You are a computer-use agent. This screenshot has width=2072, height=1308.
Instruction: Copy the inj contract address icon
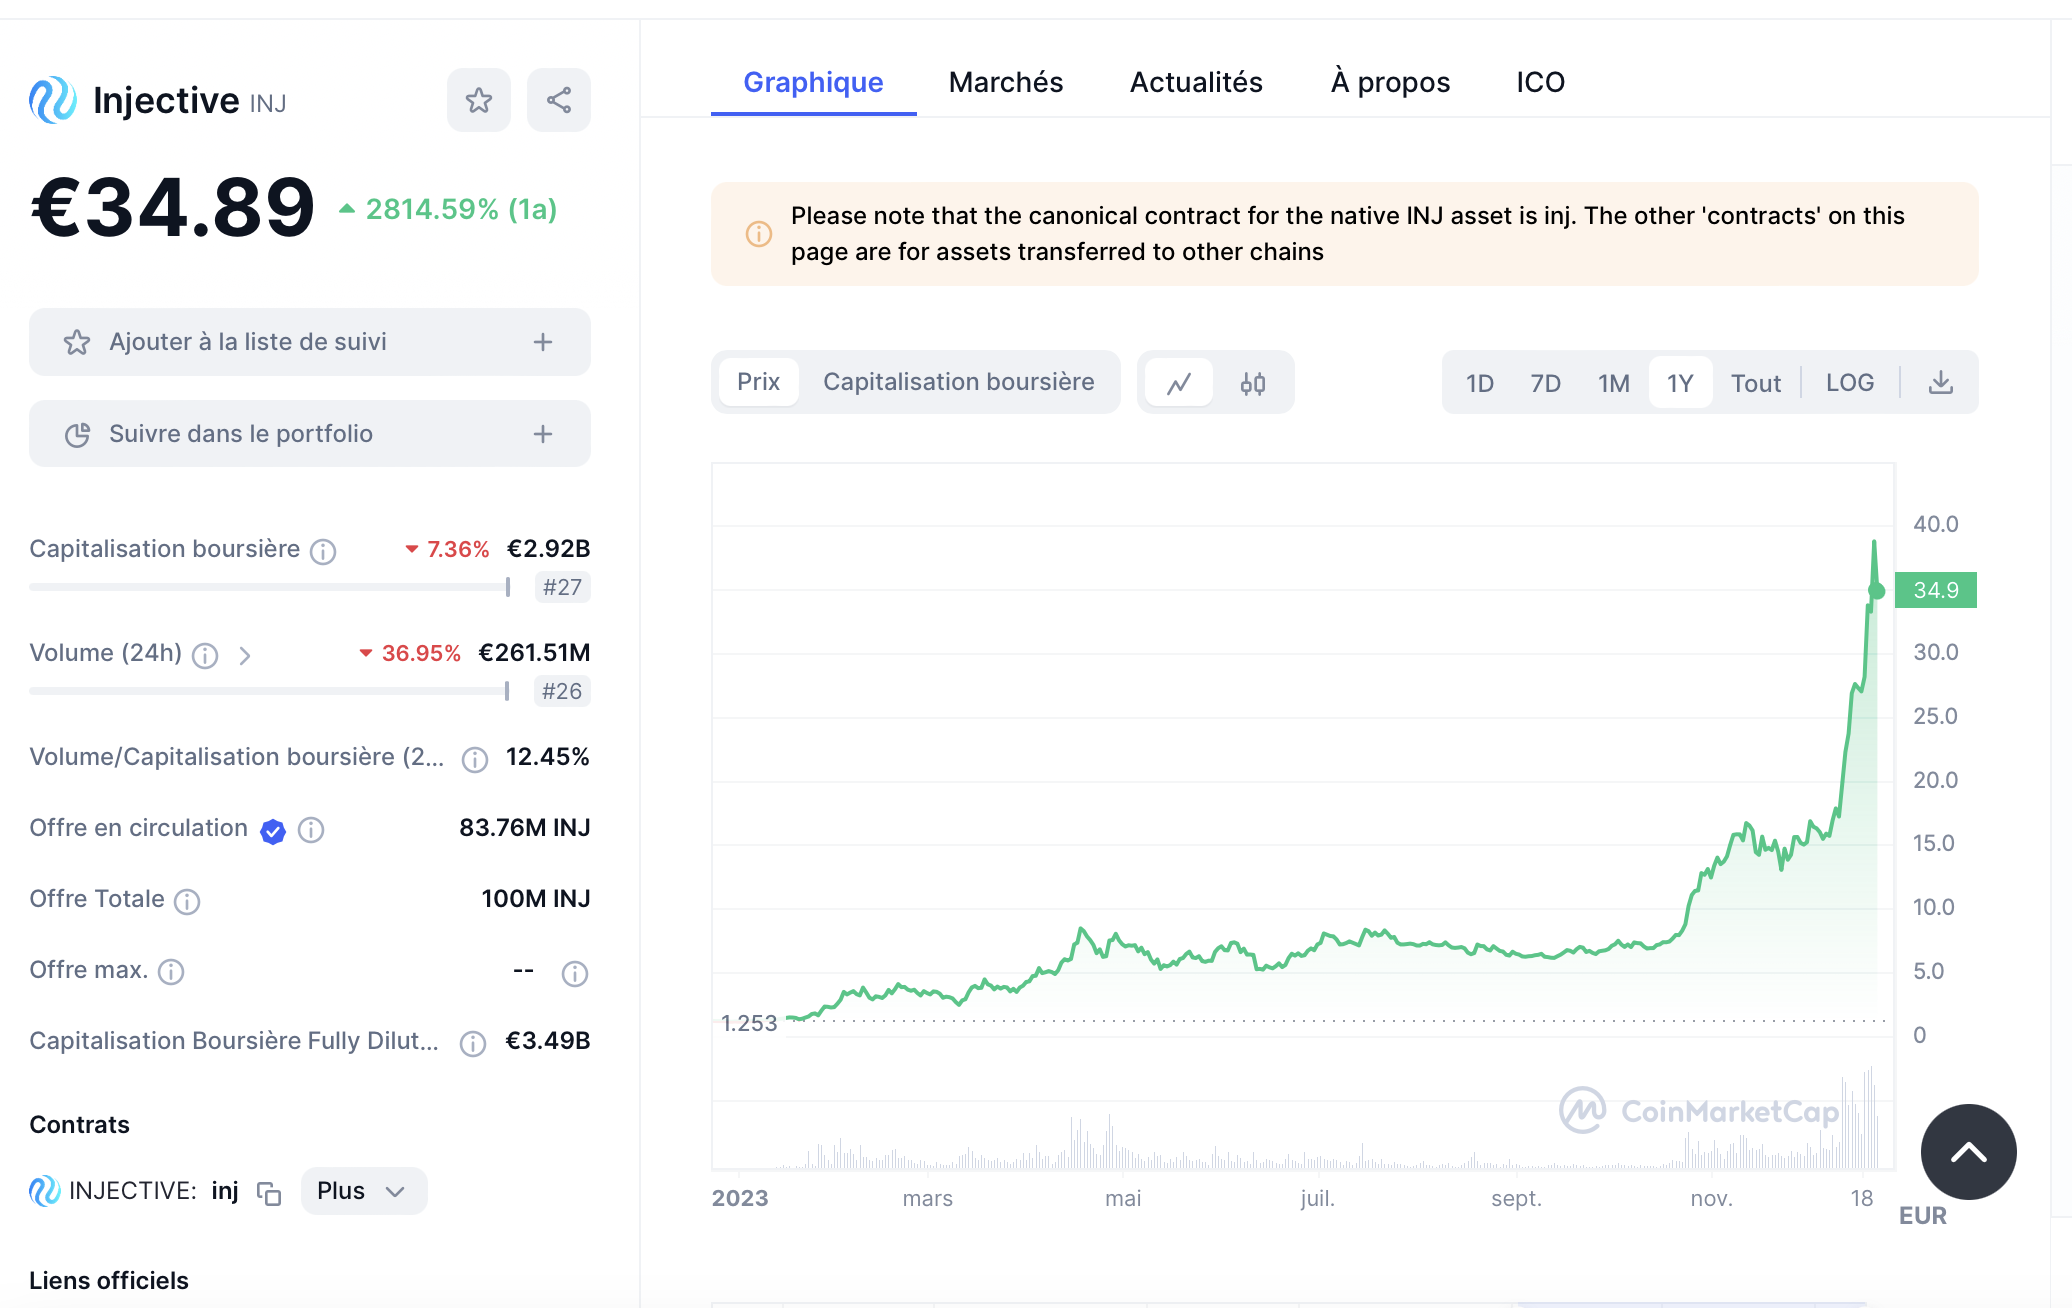tap(269, 1192)
